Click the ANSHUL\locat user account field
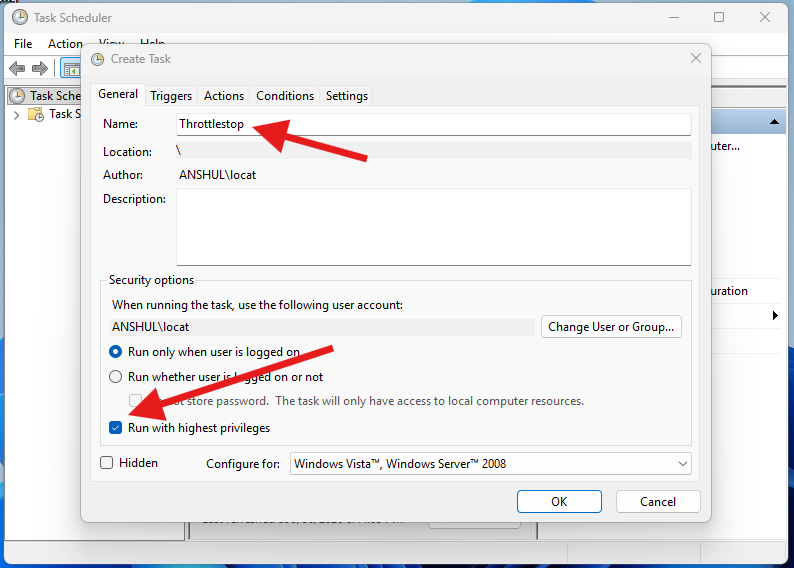Viewport: 794px width, 568px height. pos(322,327)
